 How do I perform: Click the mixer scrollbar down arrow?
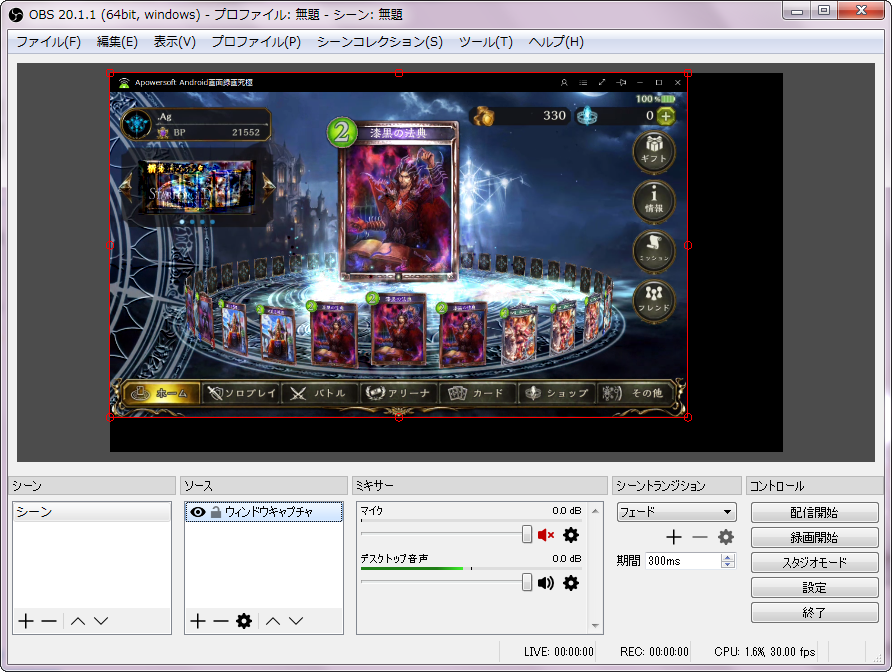point(595,626)
